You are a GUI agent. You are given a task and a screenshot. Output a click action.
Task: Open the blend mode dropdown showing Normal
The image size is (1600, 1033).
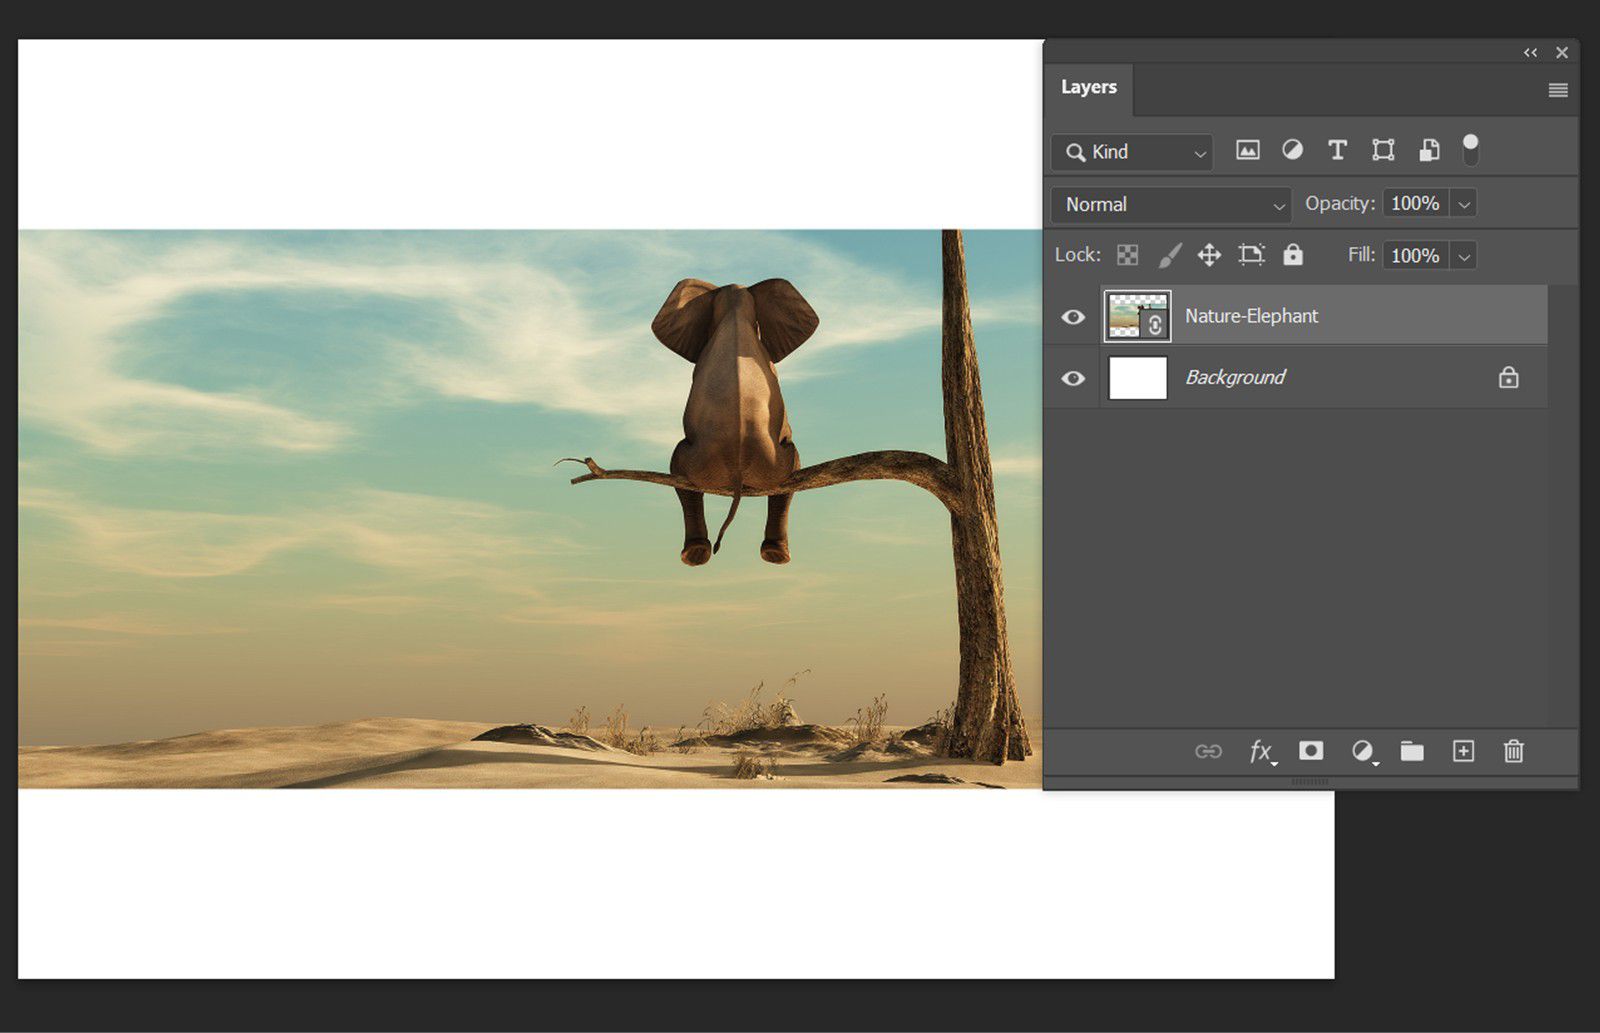click(1169, 204)
